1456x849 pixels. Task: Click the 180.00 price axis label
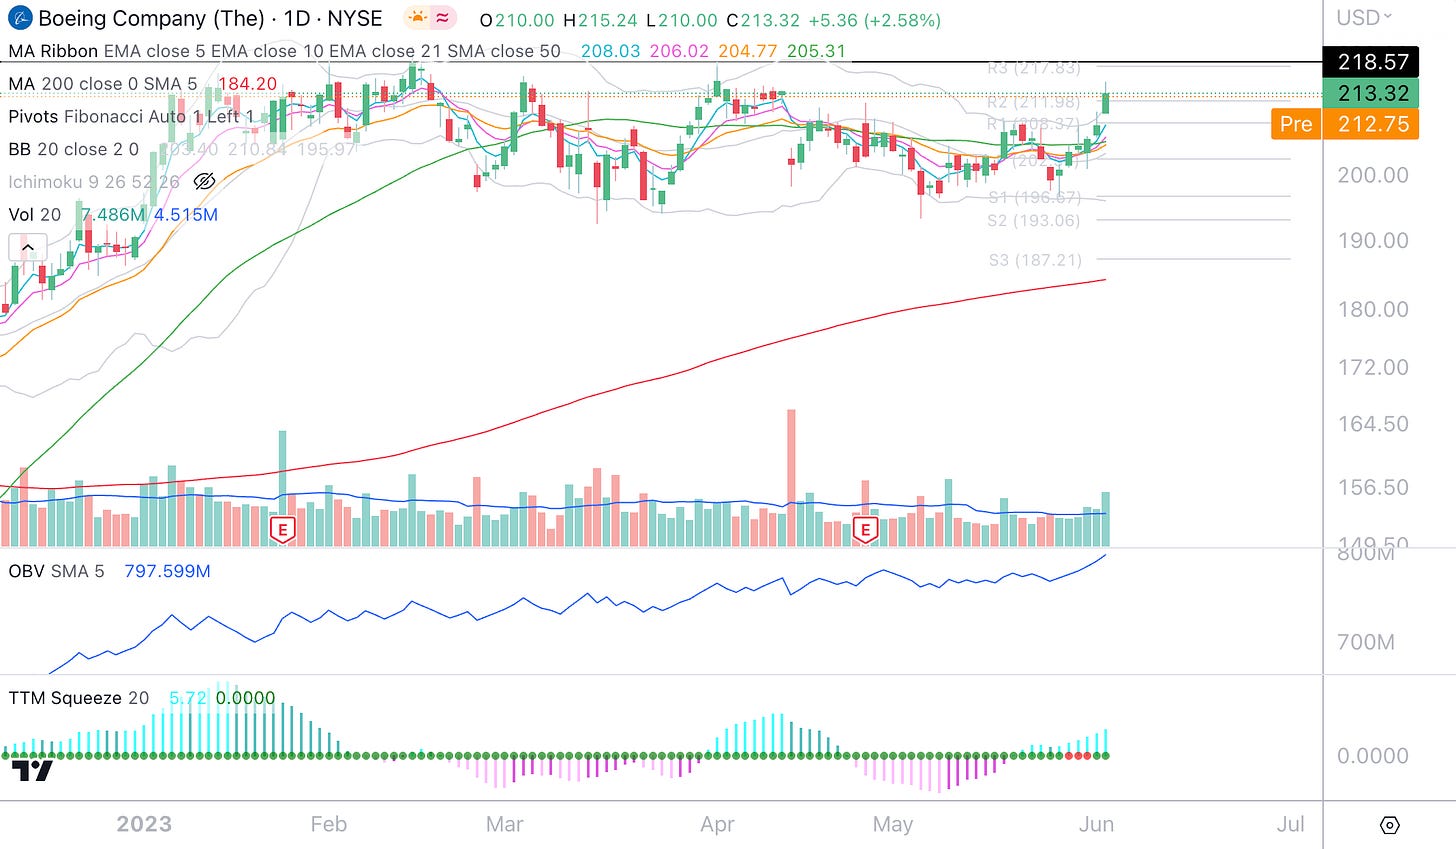(x=1373, y=309)
